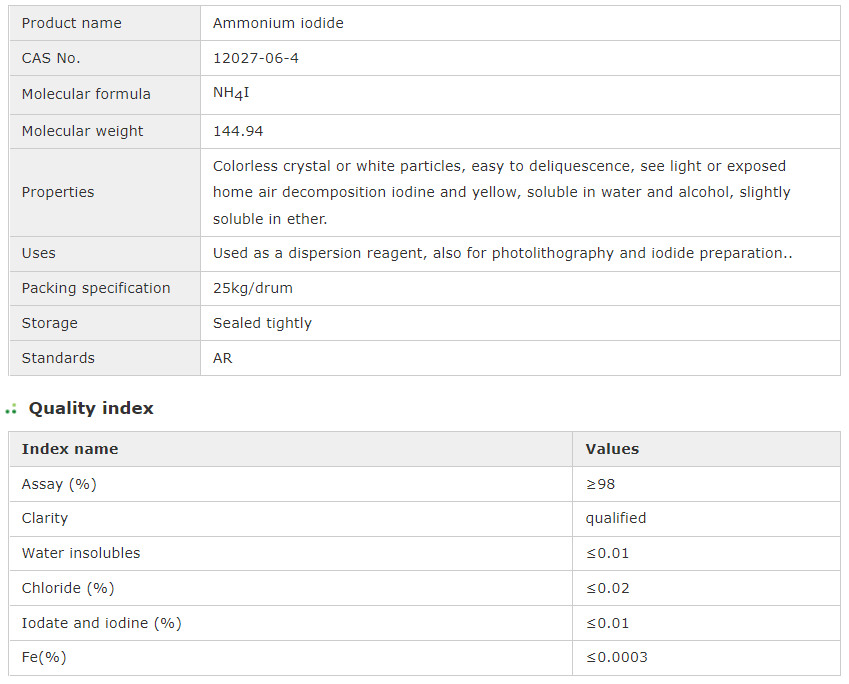The width and height of the screenshot is (849, 684).
Task: Click the Sealed tightly storage value
Action: tap(262, 323)
